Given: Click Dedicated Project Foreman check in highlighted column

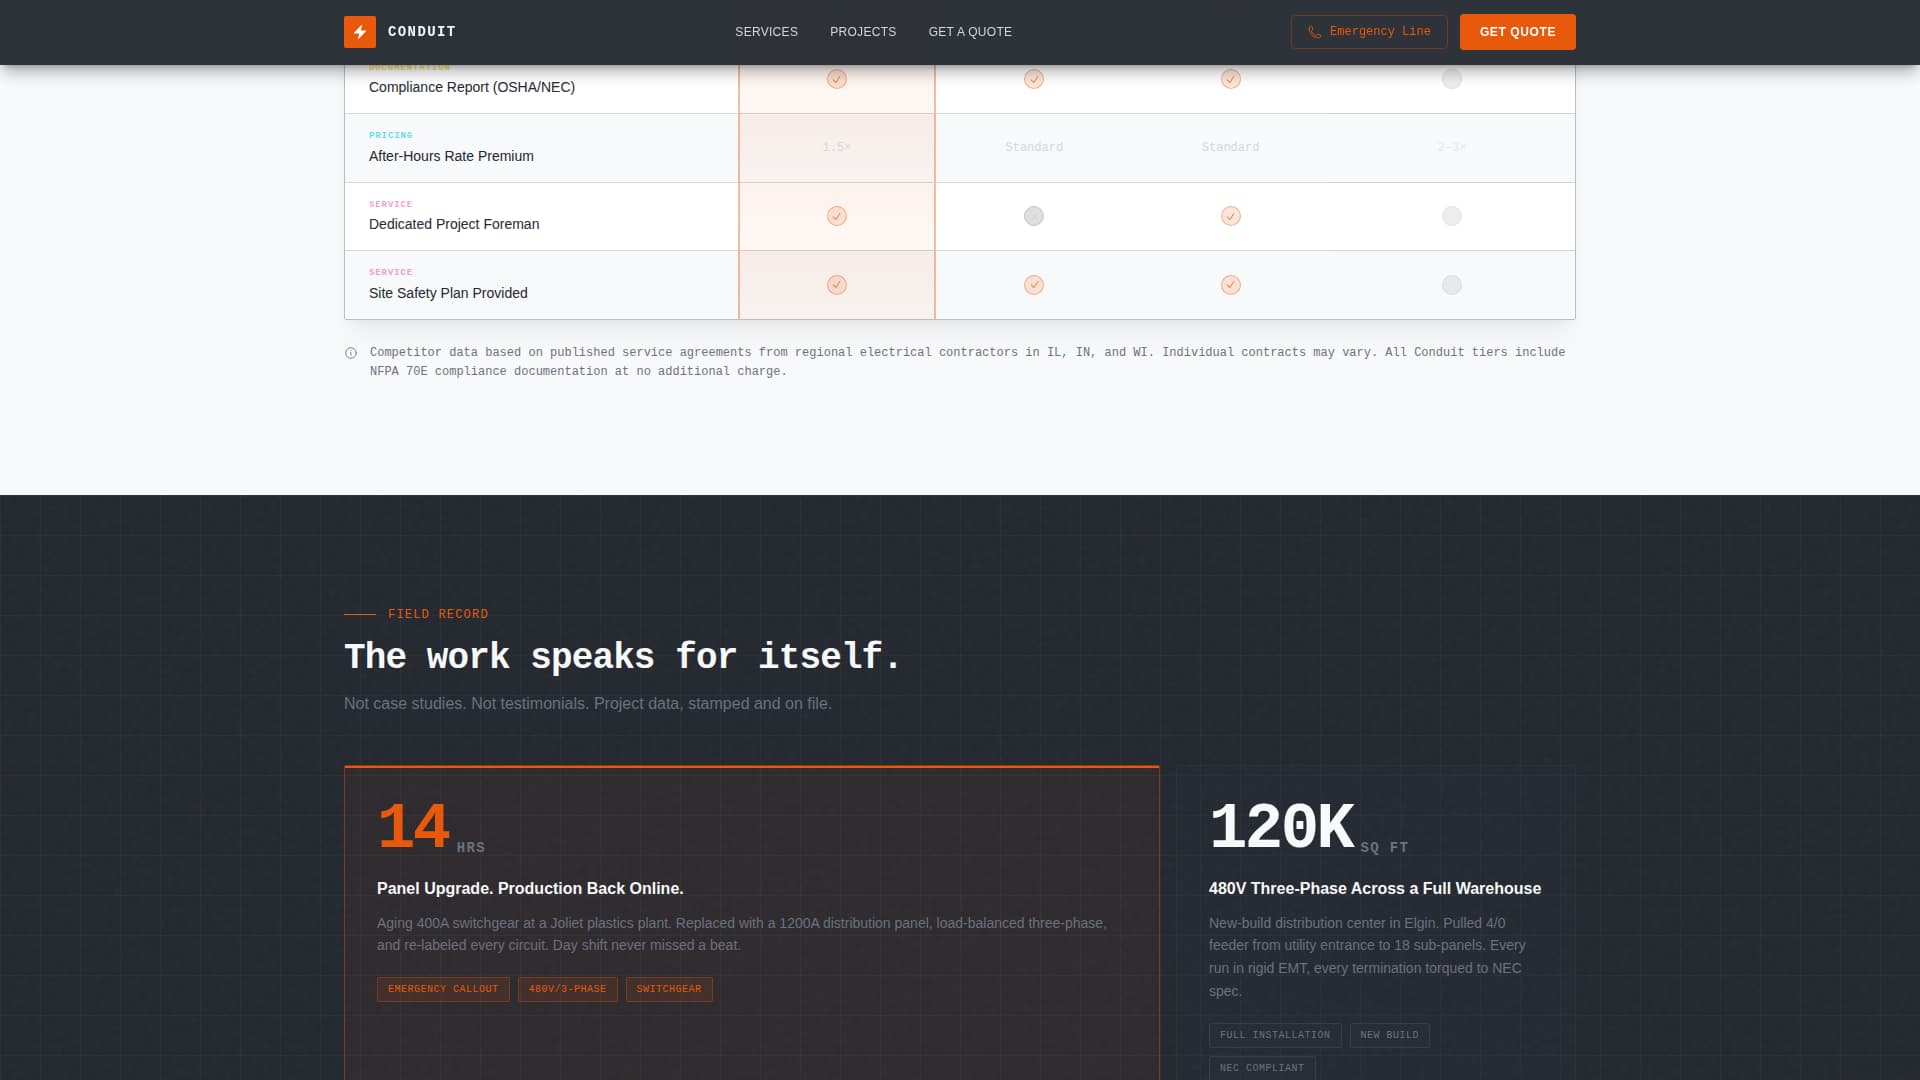Looking at the screenshot, I should pos(837,216).
